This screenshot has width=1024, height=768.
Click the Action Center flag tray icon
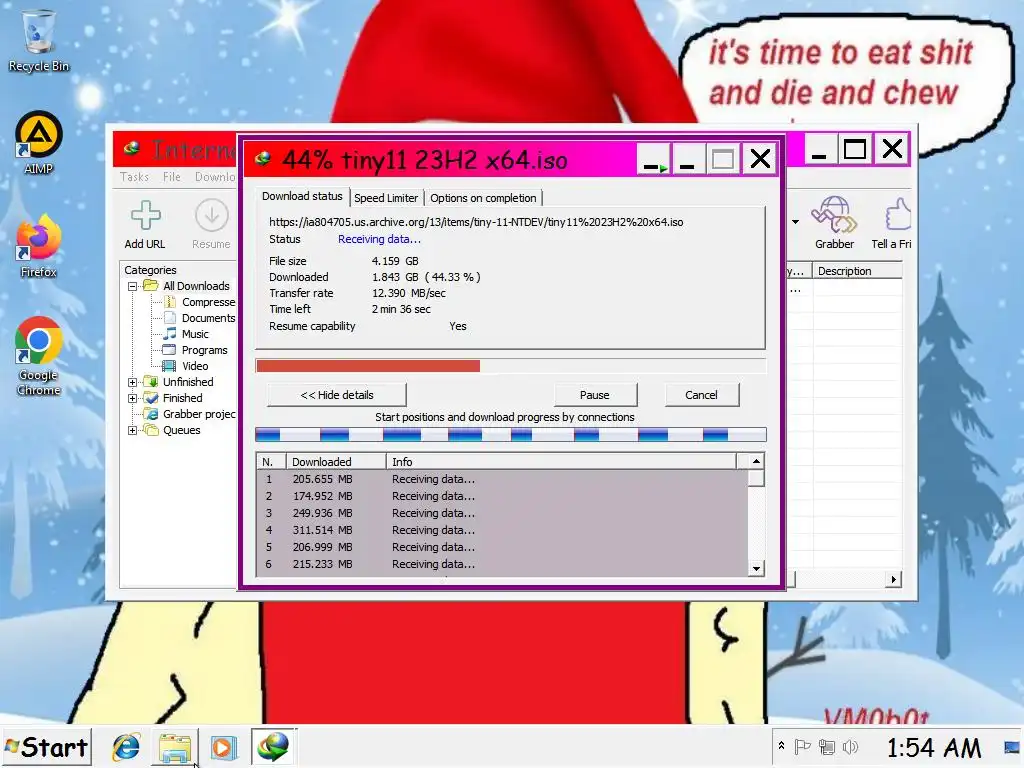click(x=802, y=746)
